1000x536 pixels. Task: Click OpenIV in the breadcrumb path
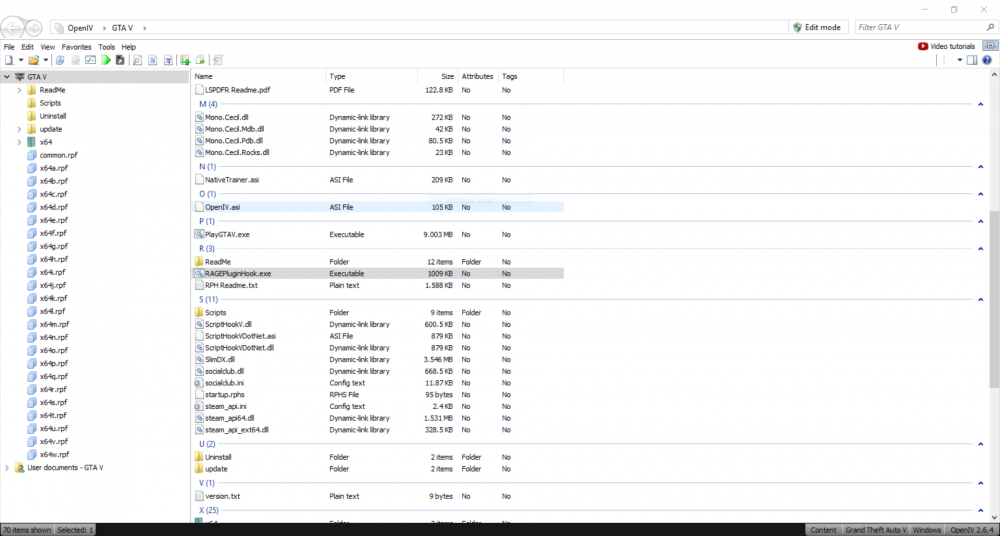tap(80, 27)
